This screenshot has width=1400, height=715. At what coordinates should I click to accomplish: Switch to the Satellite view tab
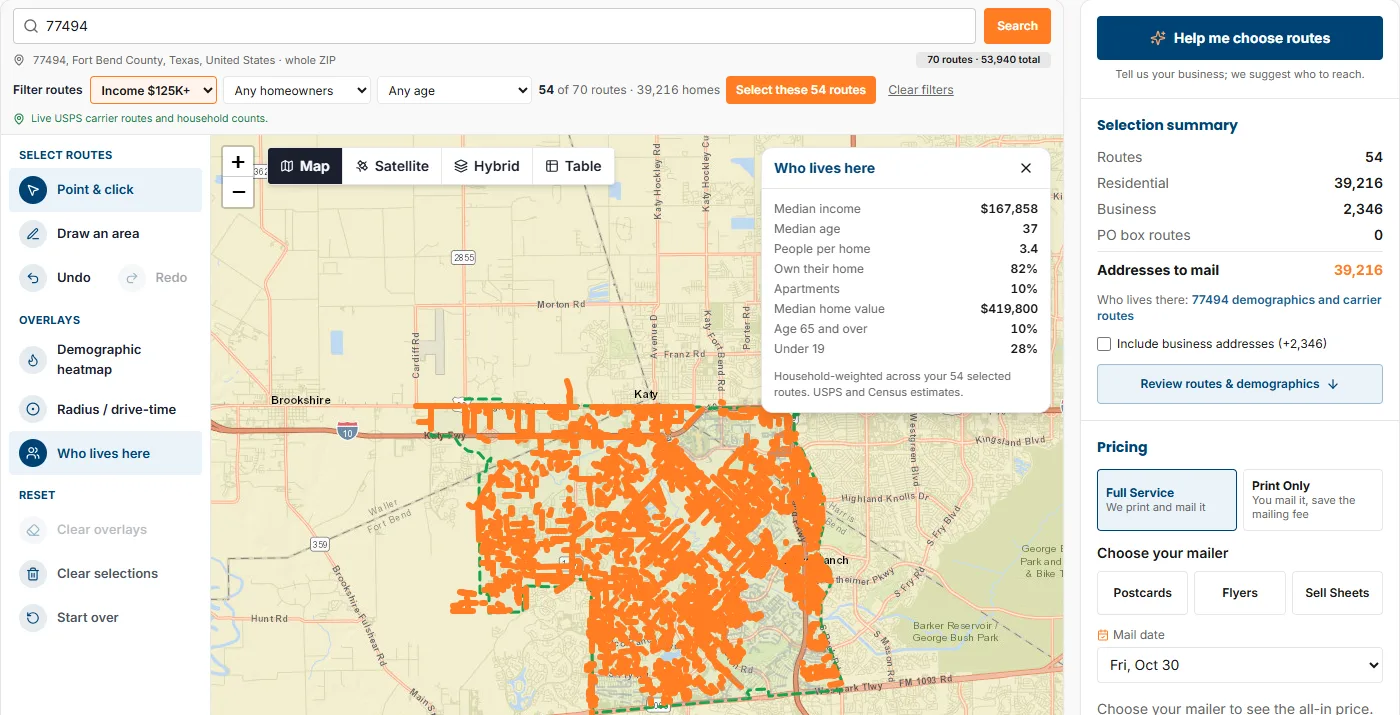pos(392,166)
